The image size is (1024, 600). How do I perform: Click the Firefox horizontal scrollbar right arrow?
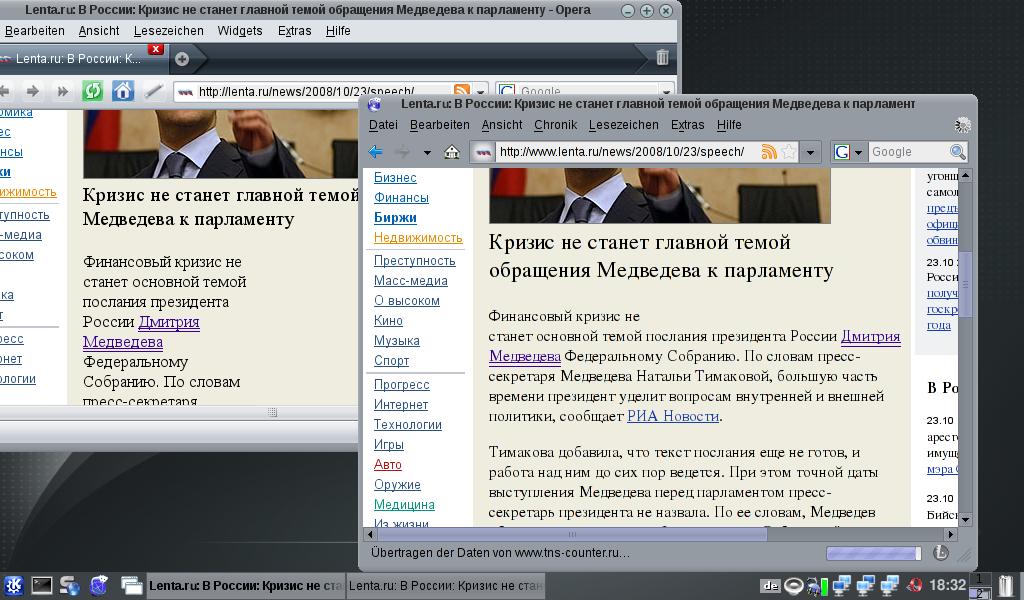[951, 534]
